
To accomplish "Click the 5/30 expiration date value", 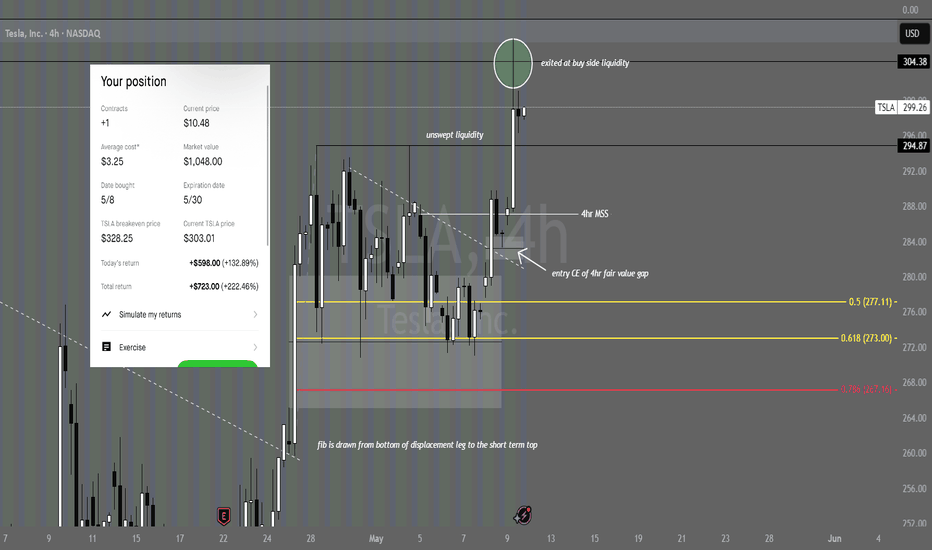I will tap(193, 200).
